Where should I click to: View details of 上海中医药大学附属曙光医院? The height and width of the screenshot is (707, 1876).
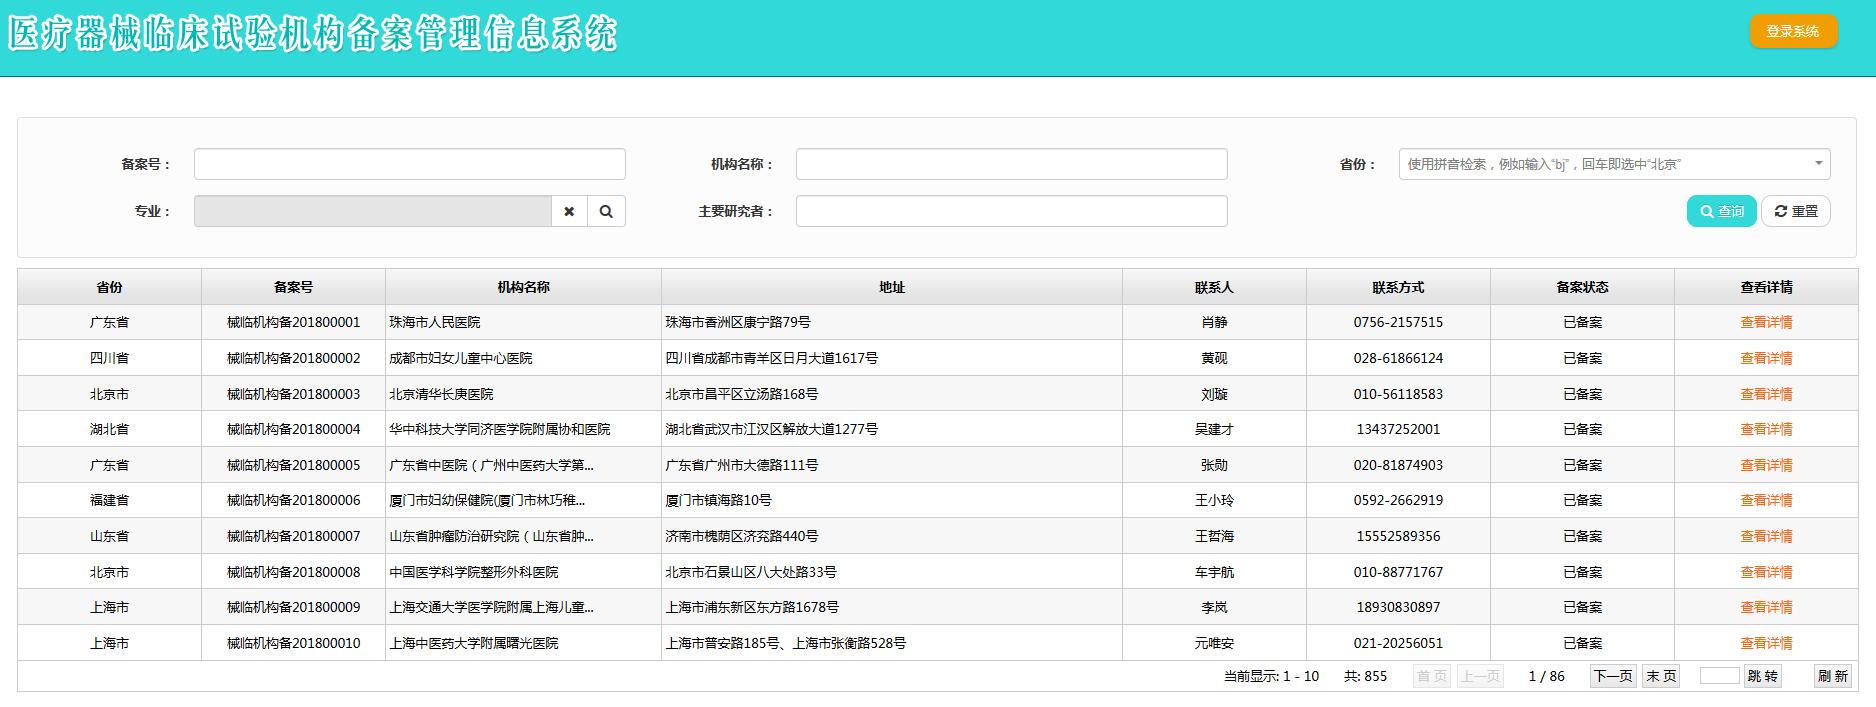point(1766,643)
